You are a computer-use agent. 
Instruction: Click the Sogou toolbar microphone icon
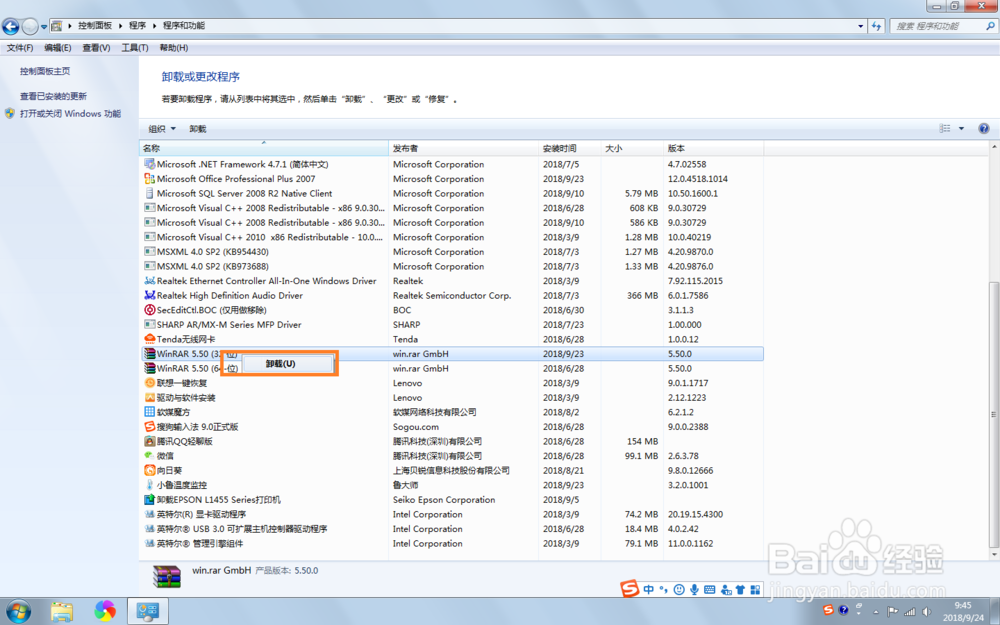[694, 589]
